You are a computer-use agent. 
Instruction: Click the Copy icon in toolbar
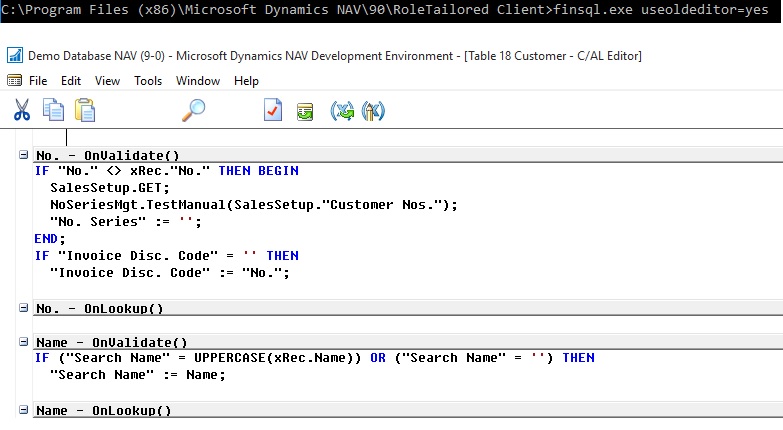54,110
